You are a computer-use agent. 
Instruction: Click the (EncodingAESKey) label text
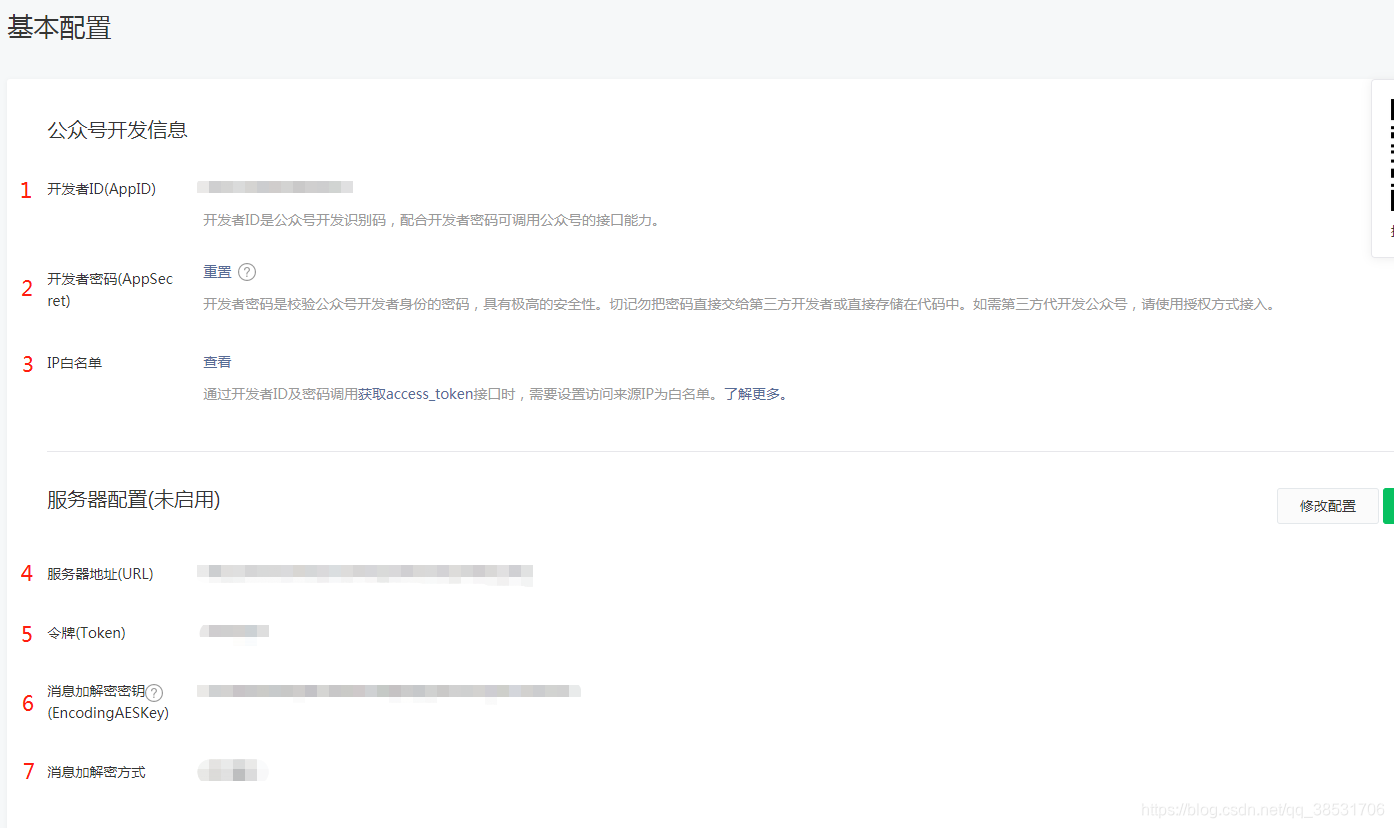coord(108,713)
